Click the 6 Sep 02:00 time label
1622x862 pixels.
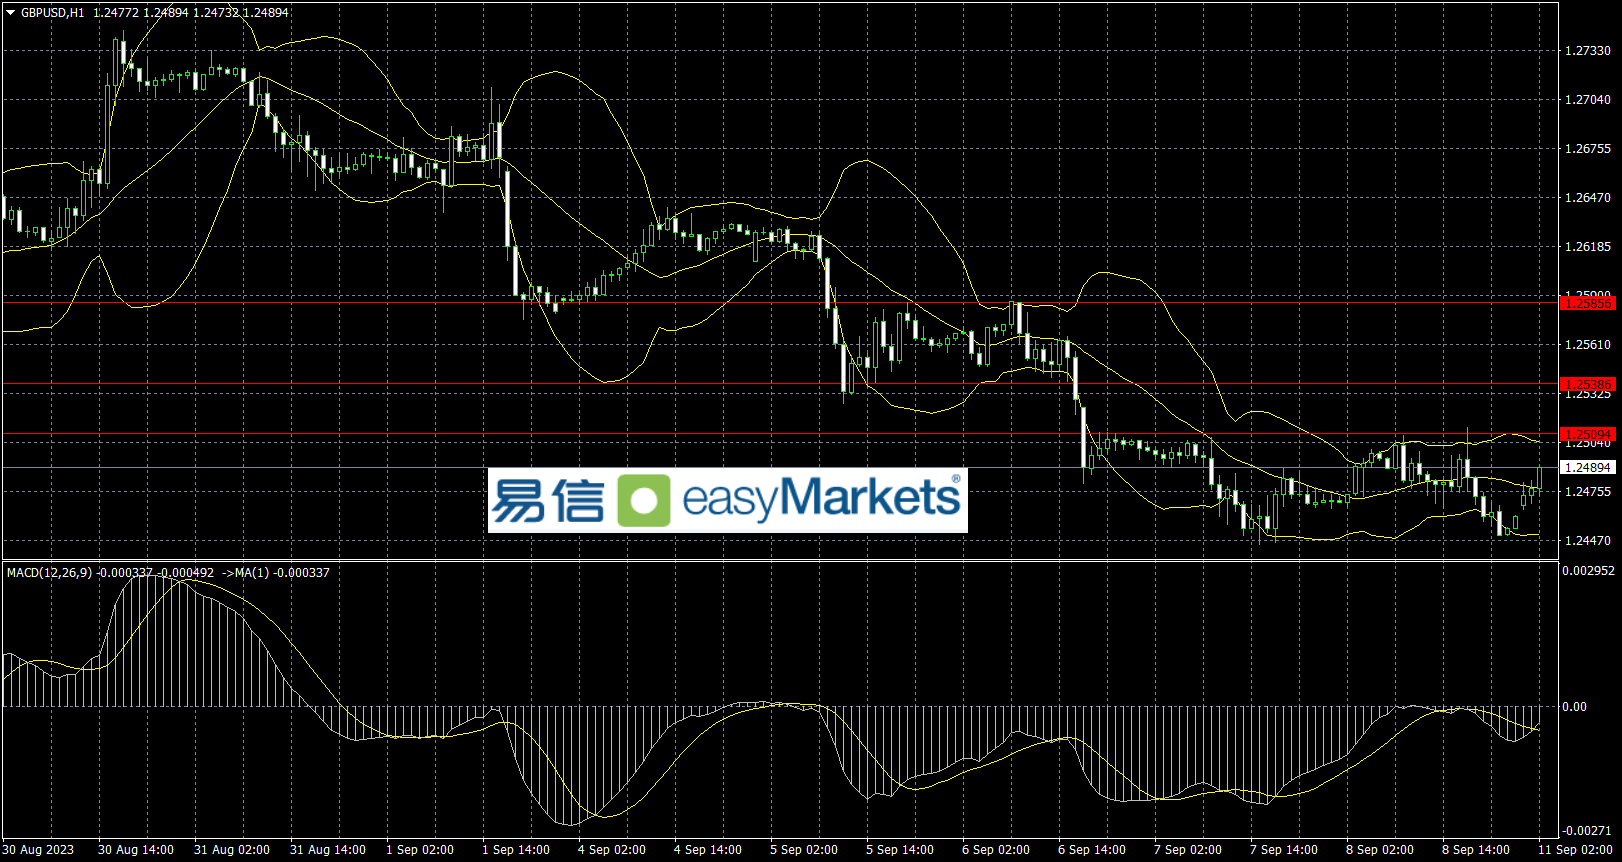[x=996, y=850]
